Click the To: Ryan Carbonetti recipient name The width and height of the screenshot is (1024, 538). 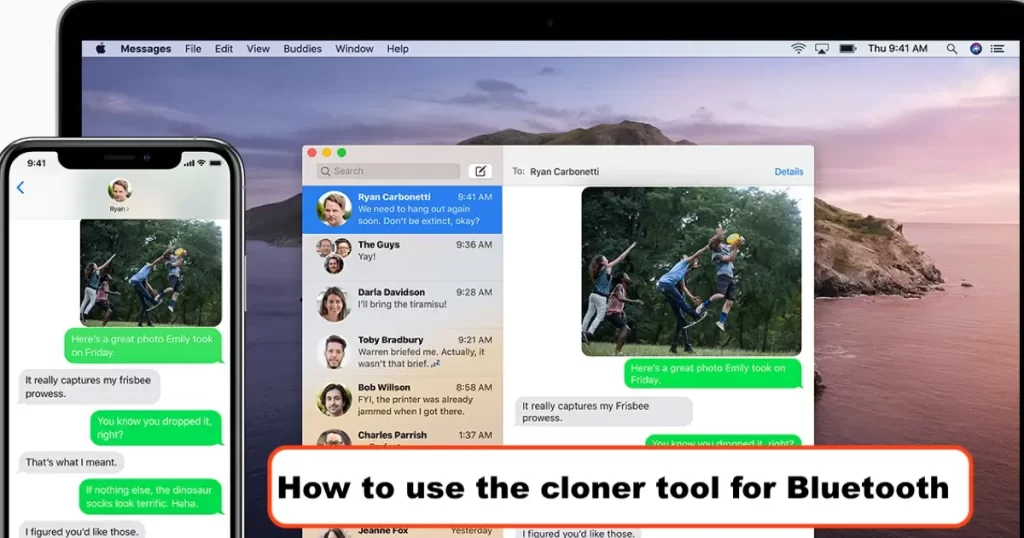[564, 172]
